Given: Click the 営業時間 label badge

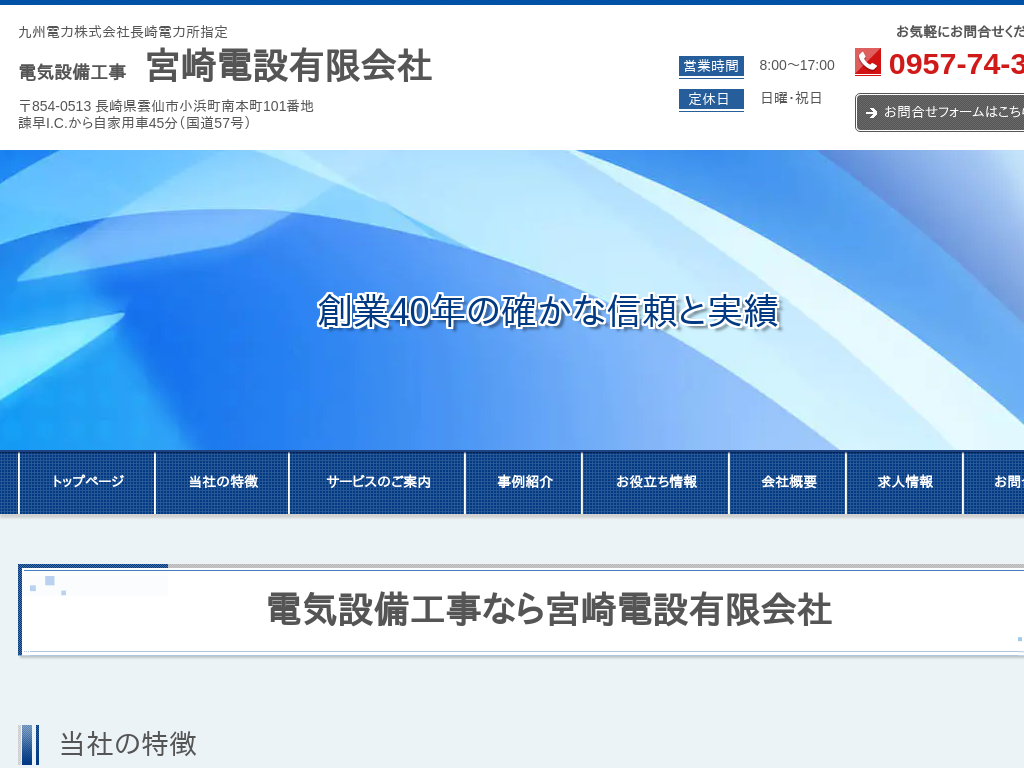Looking at the screenshot, I should point(711,66).
